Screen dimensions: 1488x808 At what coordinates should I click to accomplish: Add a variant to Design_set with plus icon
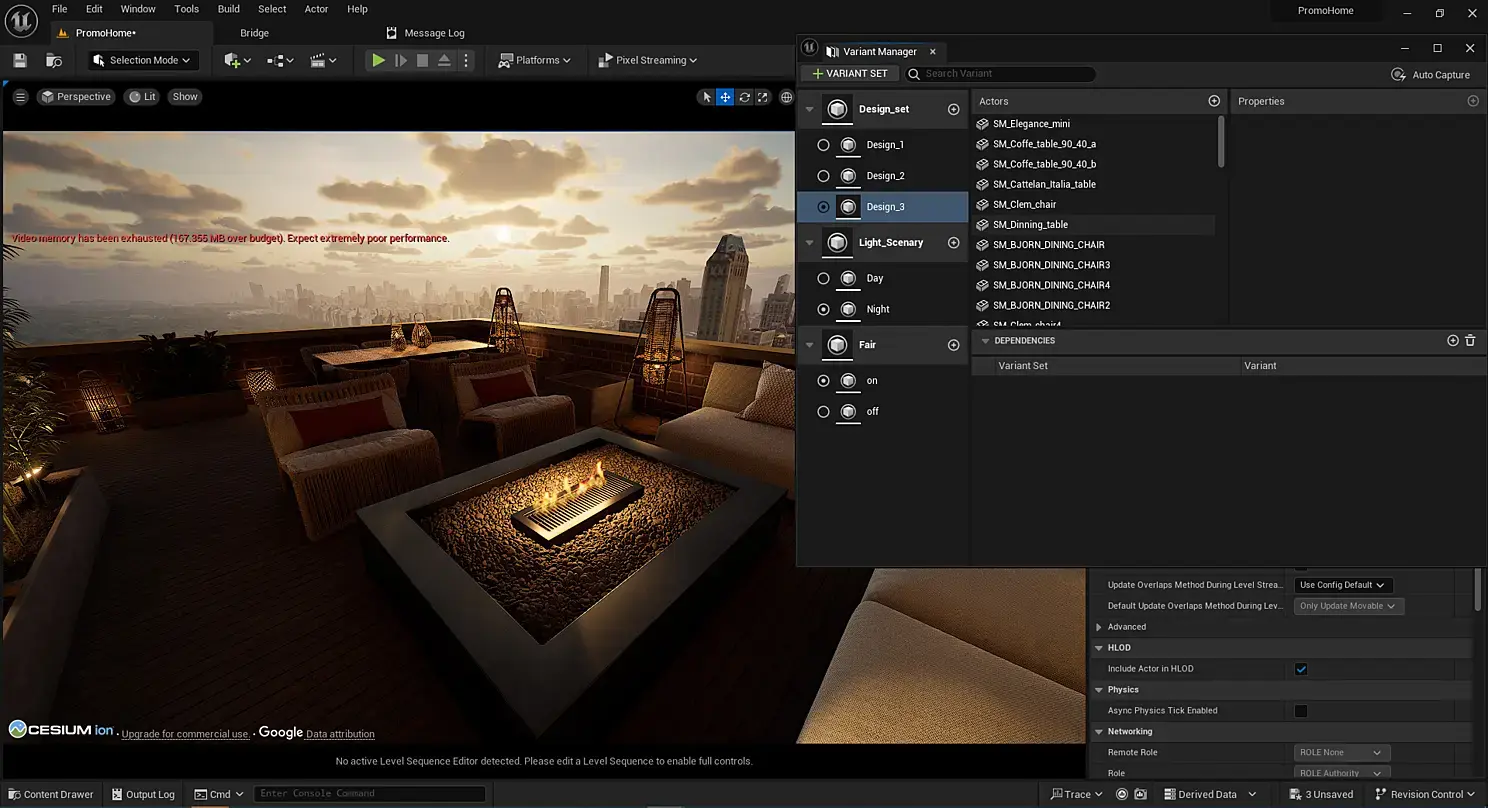(953, 109)
